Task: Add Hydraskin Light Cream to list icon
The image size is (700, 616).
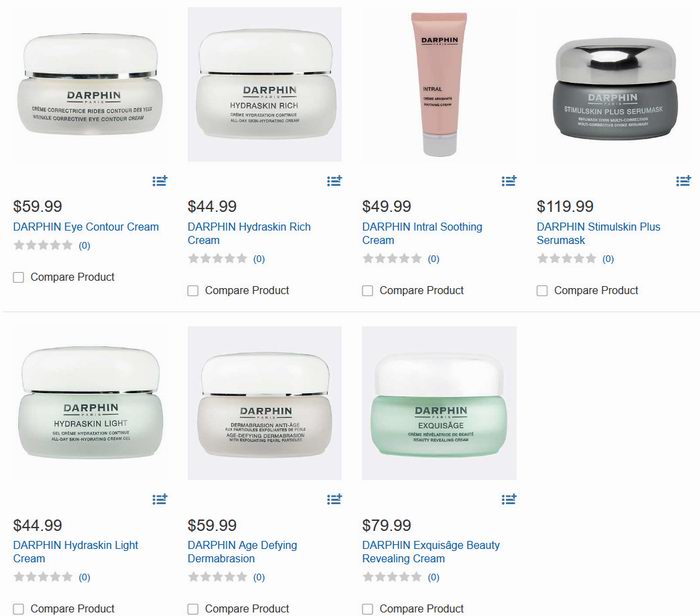Action: coord(160,499)
